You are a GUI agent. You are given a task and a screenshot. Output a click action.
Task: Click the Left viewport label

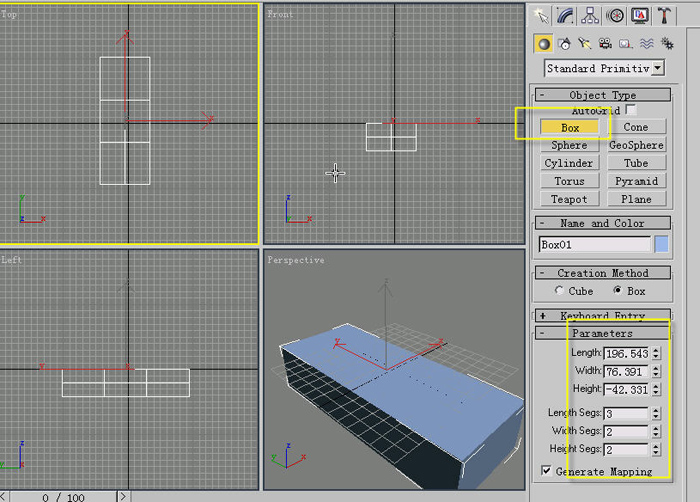pos(11,260)
